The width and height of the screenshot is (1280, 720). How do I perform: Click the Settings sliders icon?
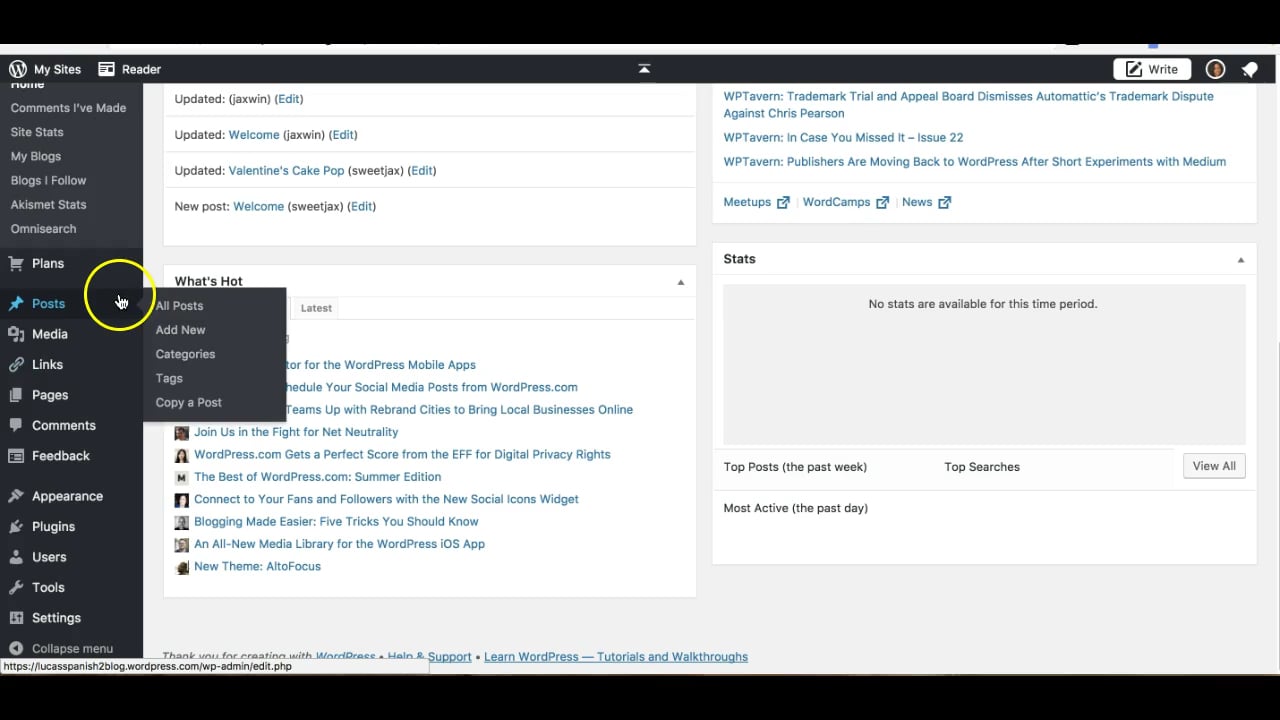click(16, 618)
